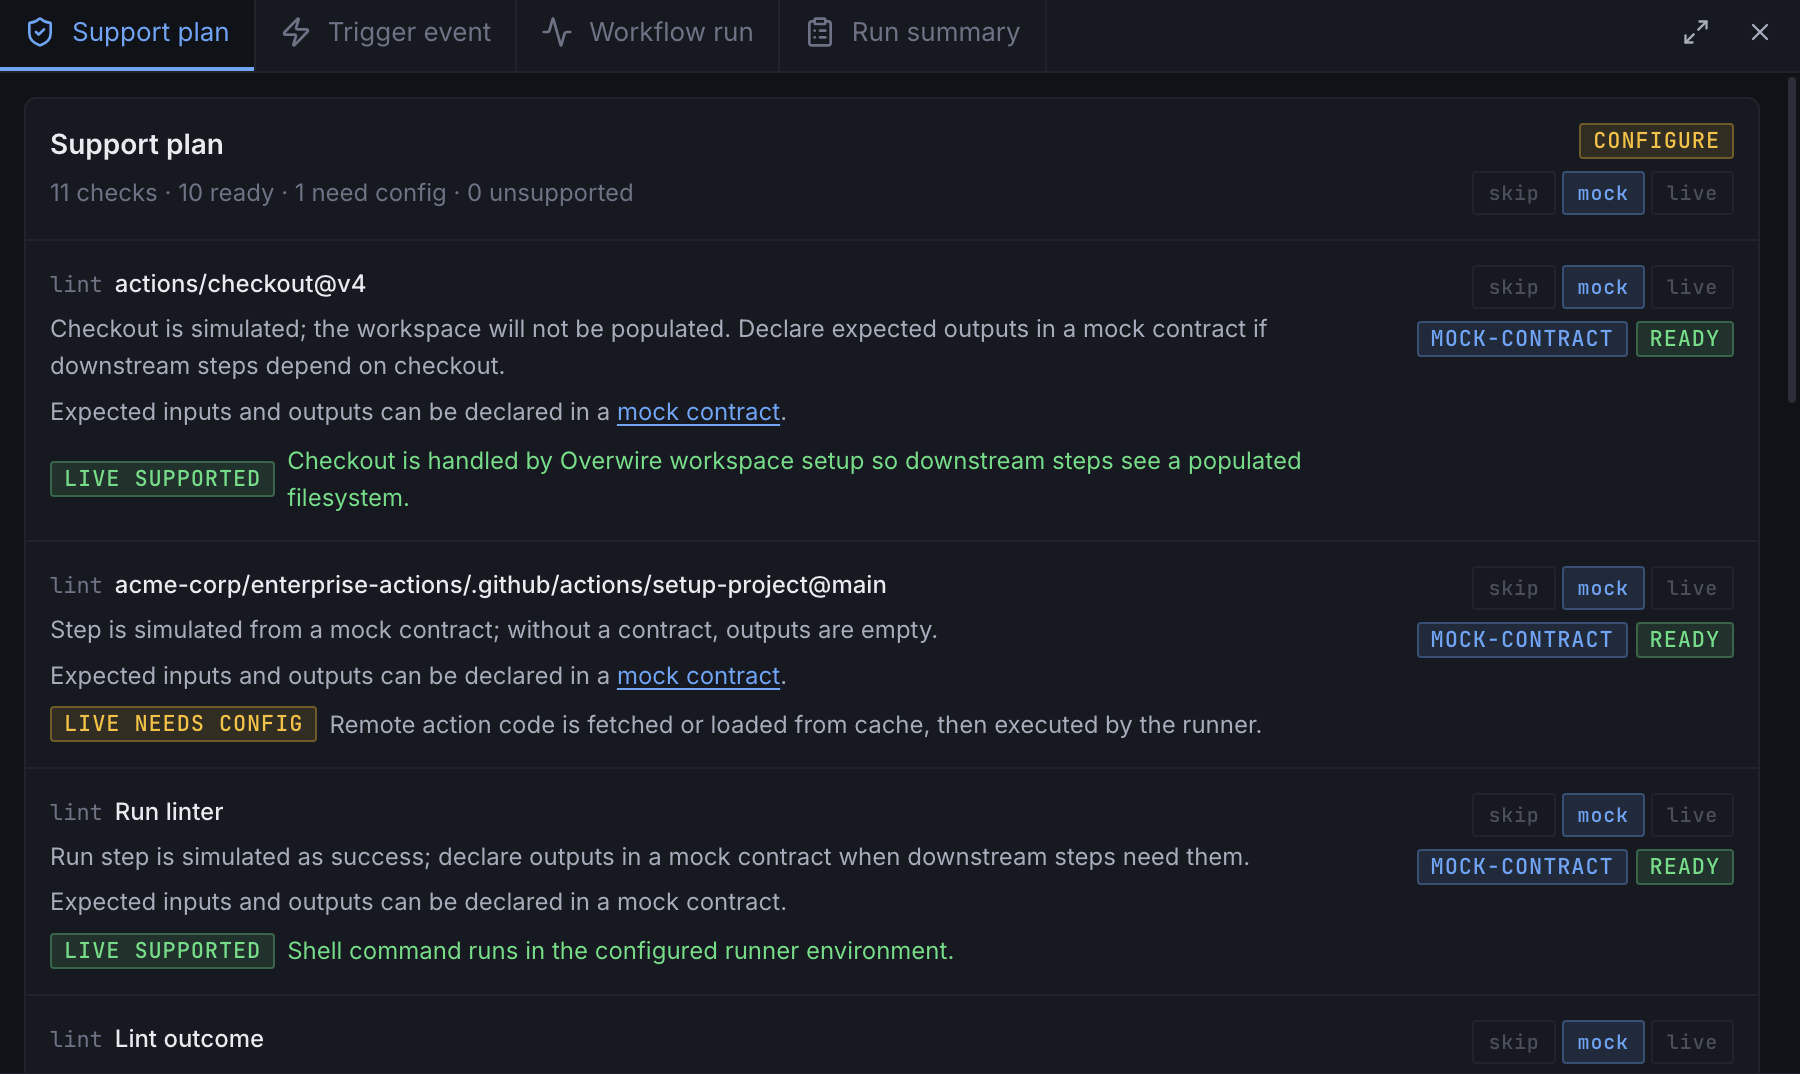This screenshot has height=1074, width=1800.
Task: Select mock for Run linter step
Action: click(x=1603, y=815)
